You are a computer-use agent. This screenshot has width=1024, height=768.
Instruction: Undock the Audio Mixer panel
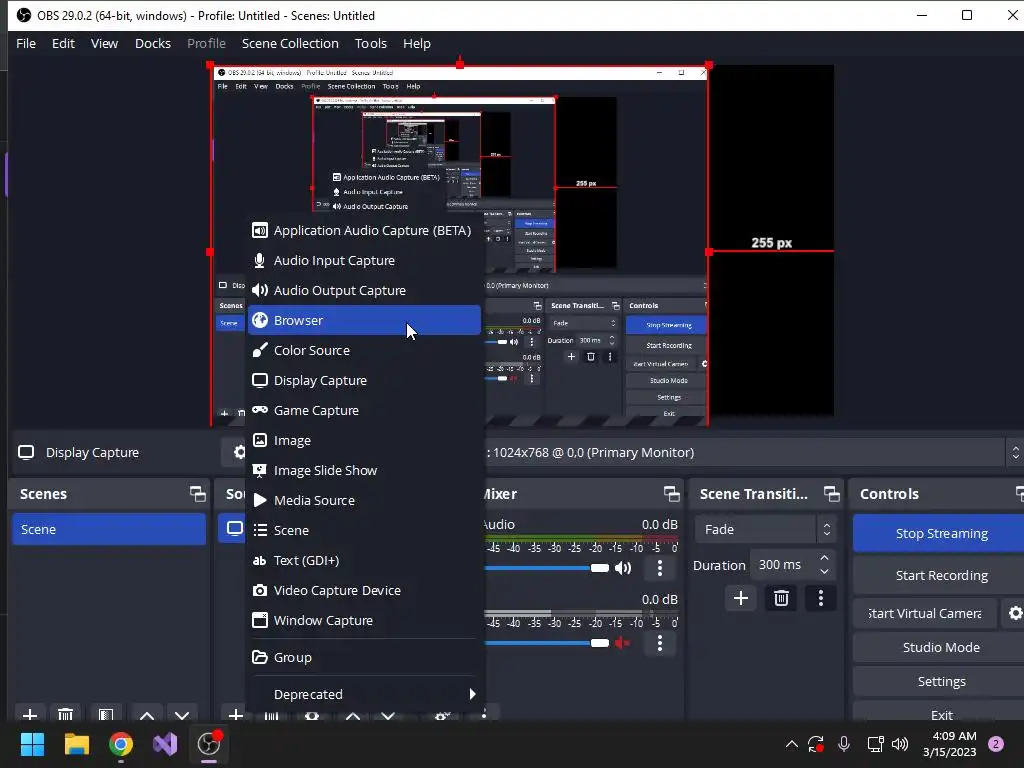pyautogui.click(x=671, y=494)
